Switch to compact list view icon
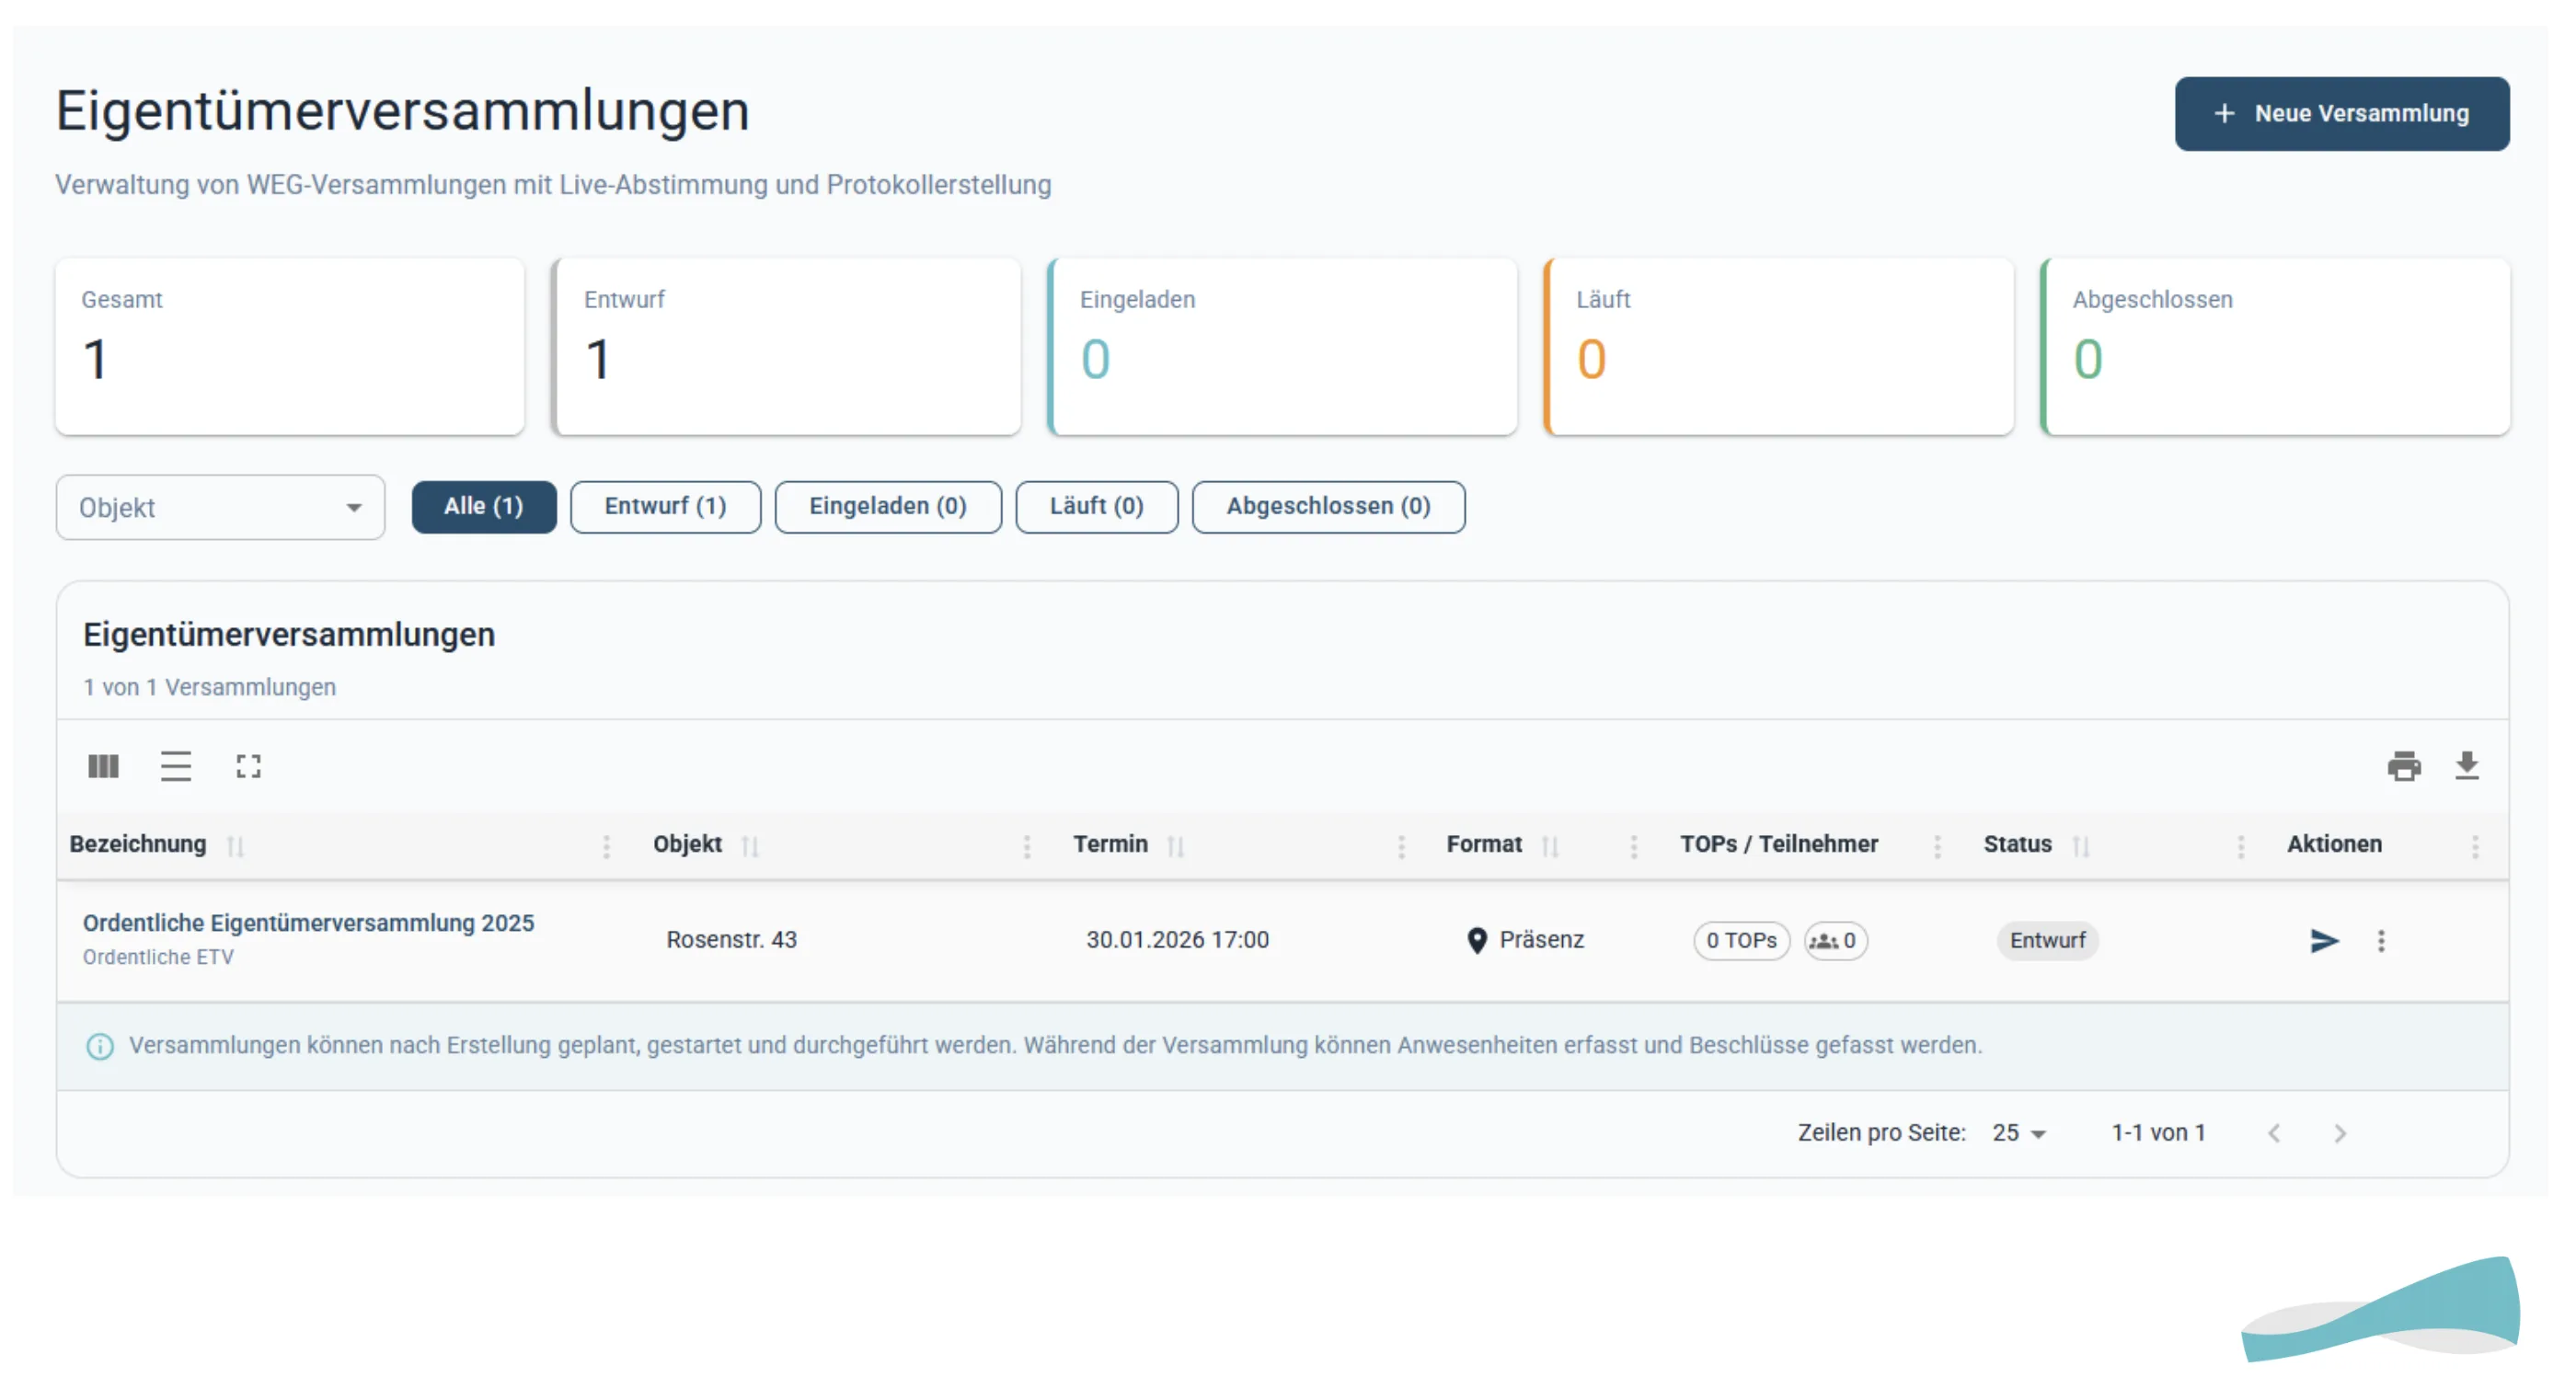The width and height of the screenshot is (2576, 1400). pos(176,766)
